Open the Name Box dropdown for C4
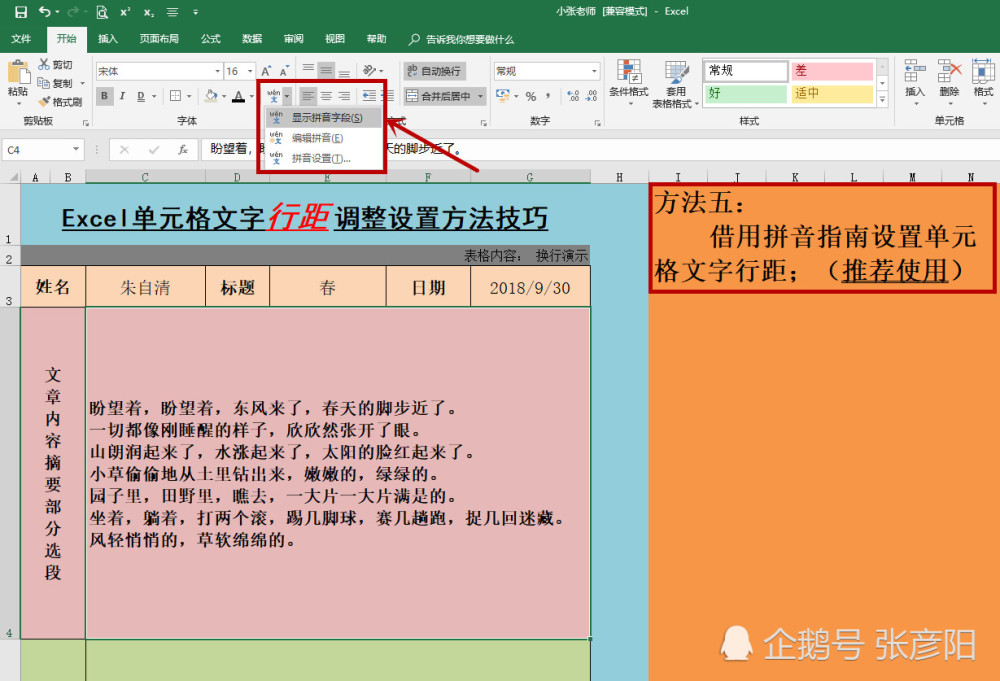Screen dimensions: 1000x681 click(76, 150)
